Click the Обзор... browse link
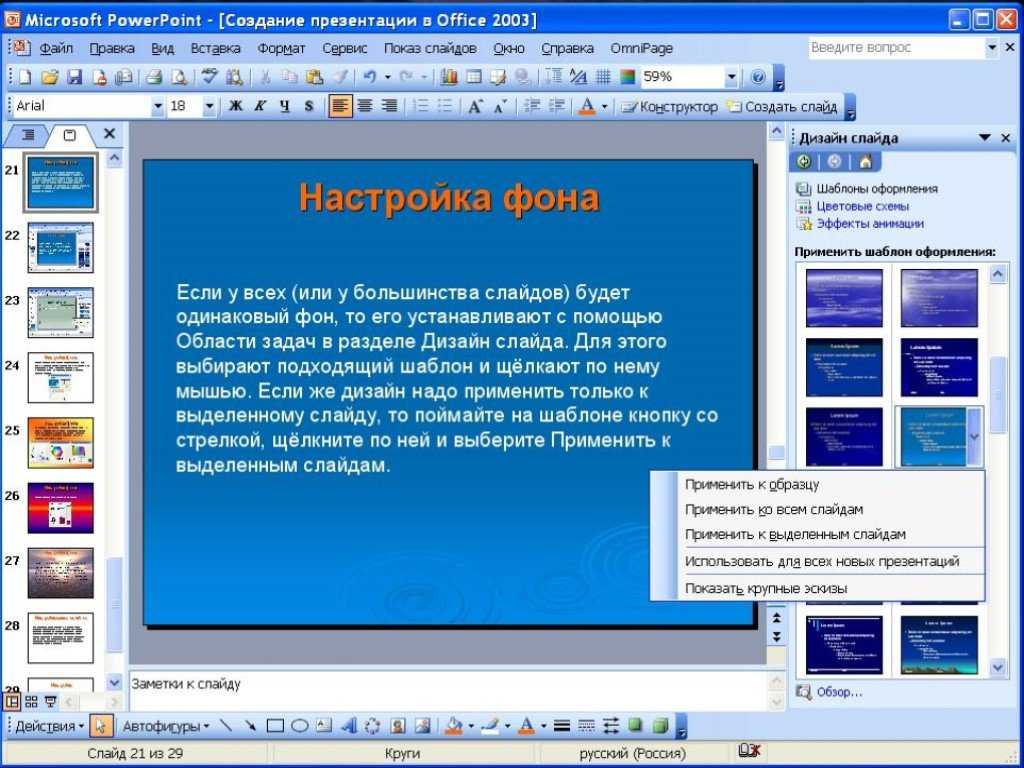The height and width of the screenshot is (768, 1024). (839, 692)
